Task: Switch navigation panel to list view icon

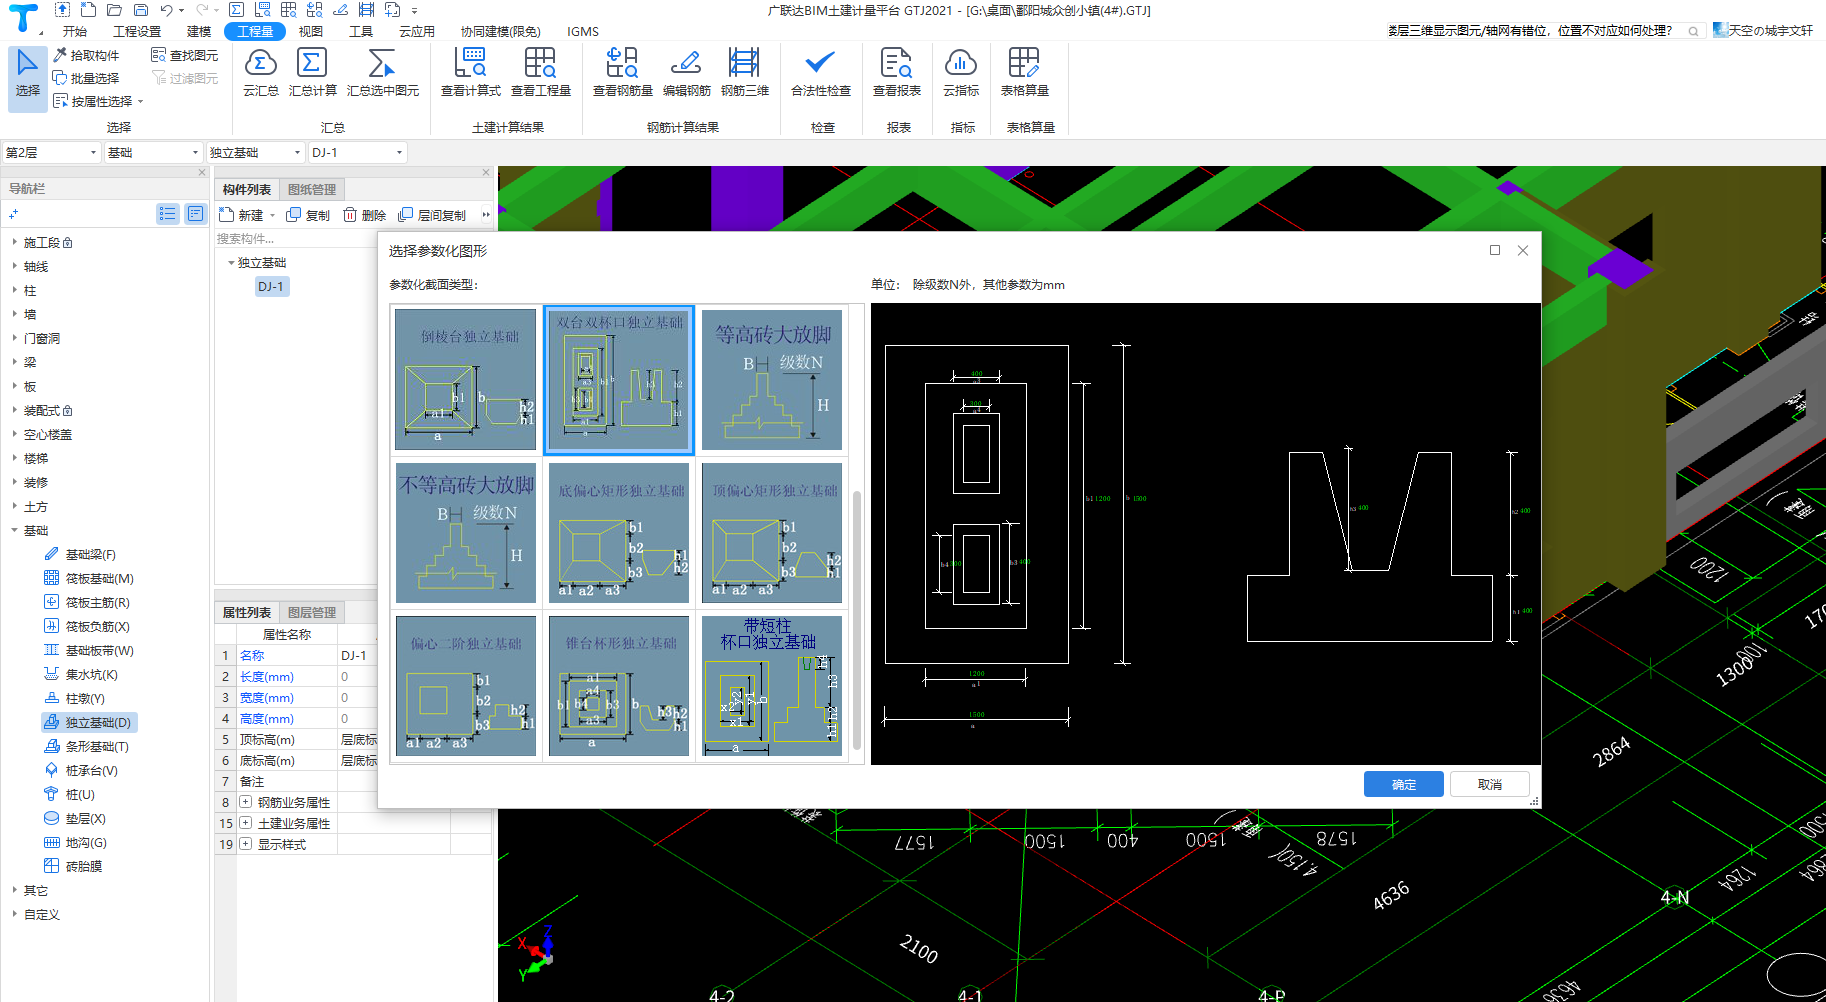Action: (168, 213)
